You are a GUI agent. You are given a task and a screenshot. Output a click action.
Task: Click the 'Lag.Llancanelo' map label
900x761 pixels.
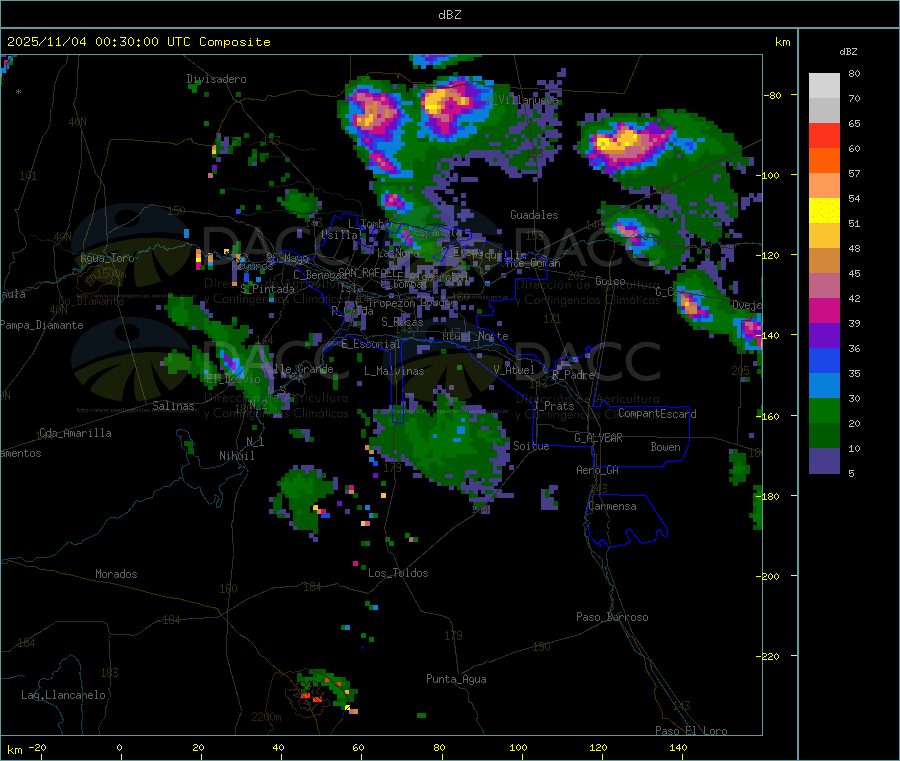tap(64, 695)
